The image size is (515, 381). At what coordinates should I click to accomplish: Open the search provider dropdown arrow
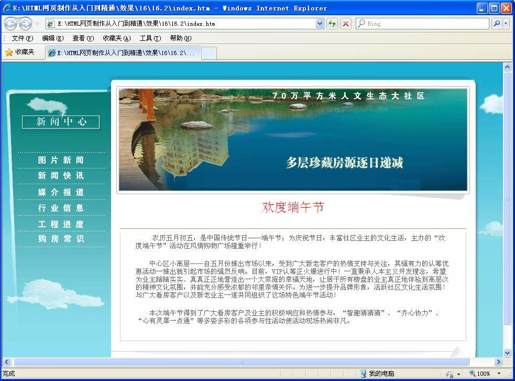[x=506, y=24]
